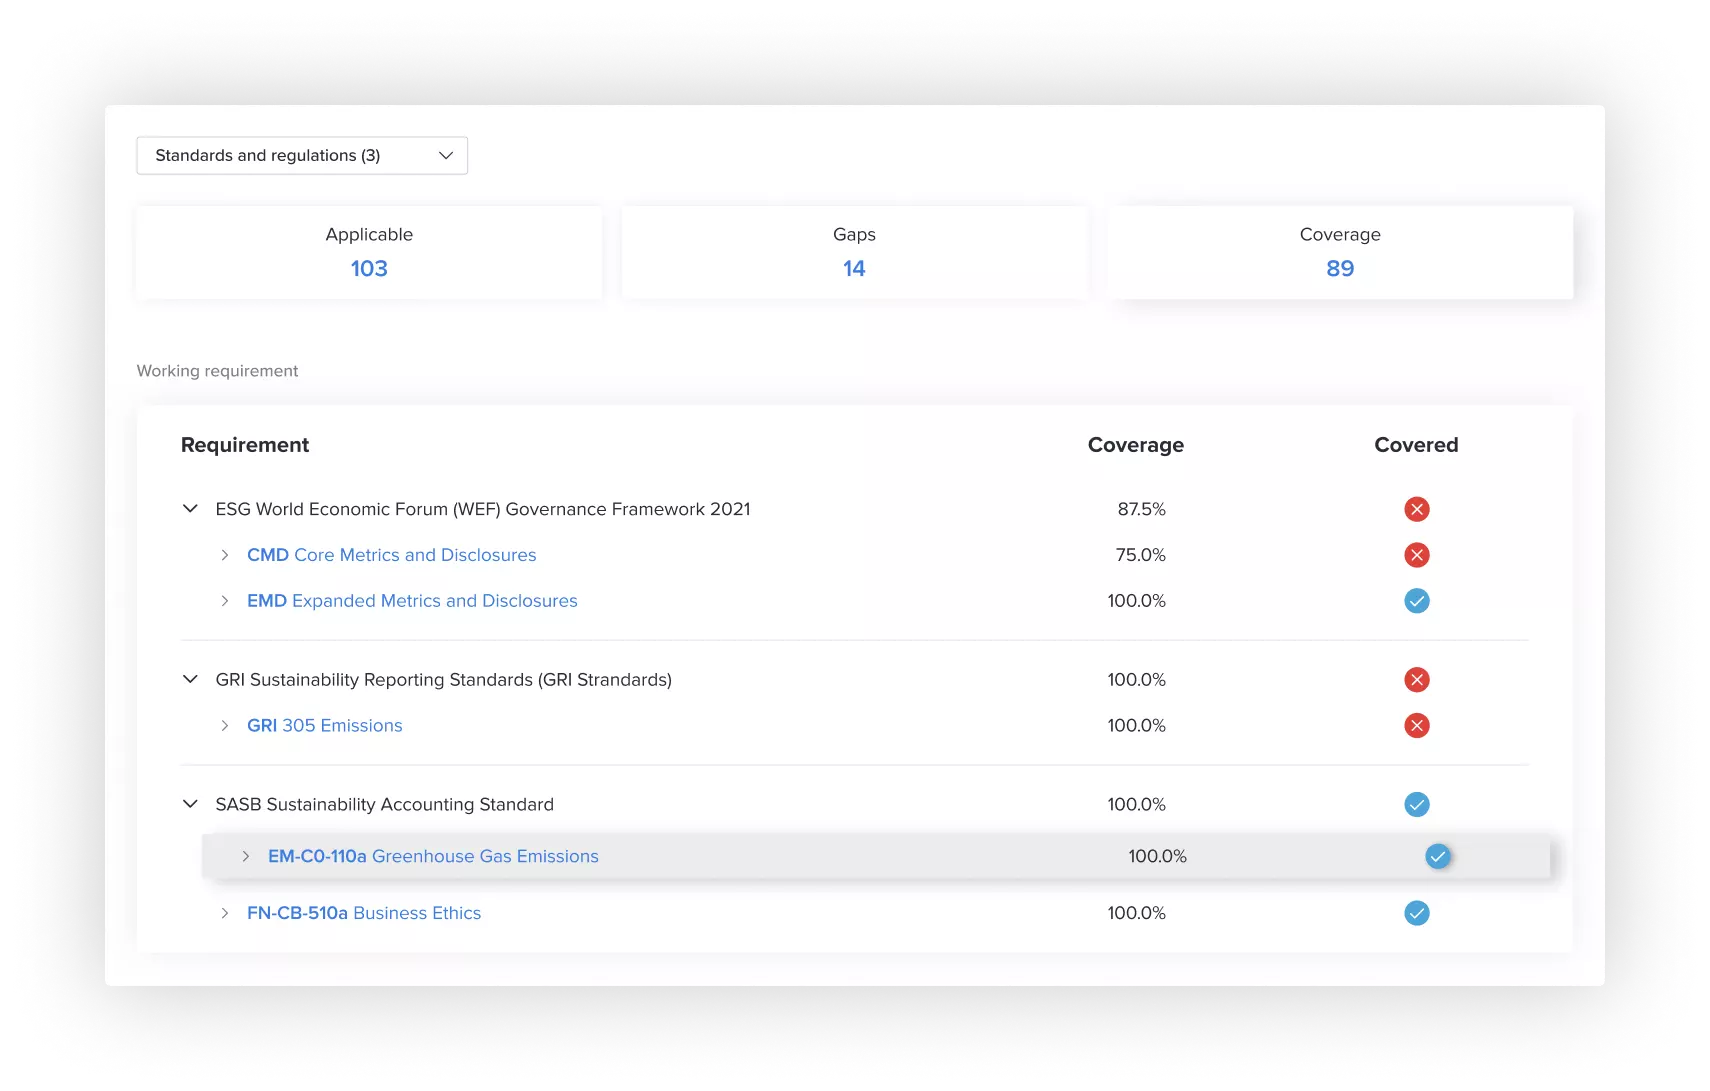Image resolution: width=1710 pixels, height=1091 pixels.
Task: Open EM-CO-110a Greenhouse Gas Emissions link
Action: [x=433, y=856]
